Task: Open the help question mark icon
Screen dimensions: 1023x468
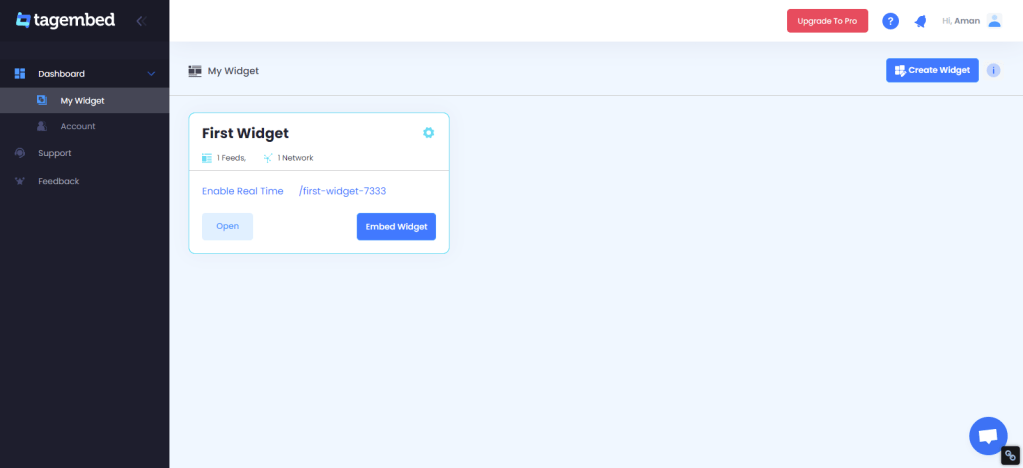Action: [x=890, y=21]
